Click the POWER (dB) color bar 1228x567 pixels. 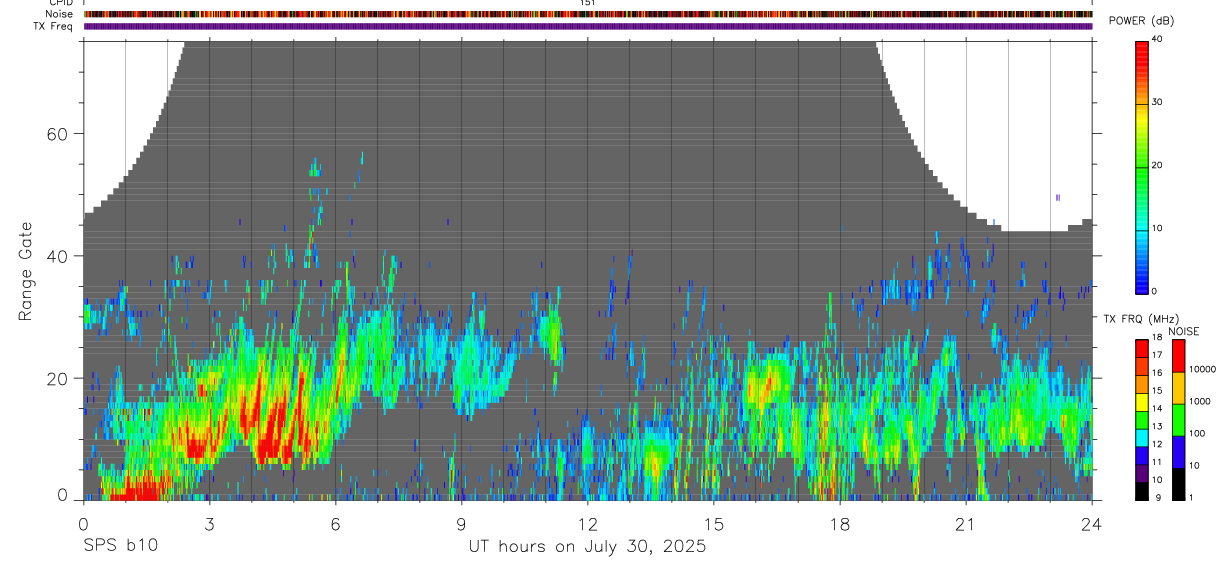[x=1142, y=166]
